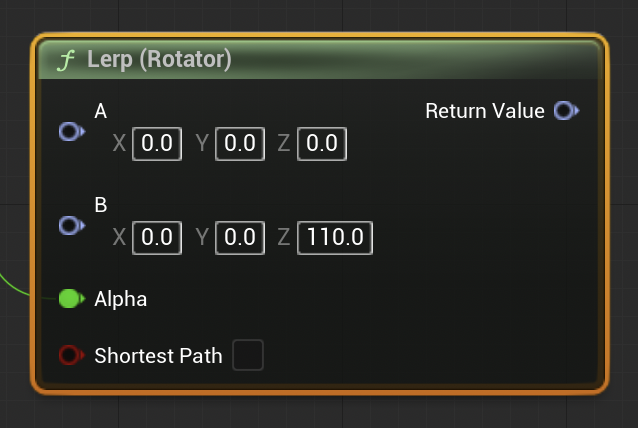Click the B pin label
The height and width of the screenshot is (428, 638).
click(x=101, y=205)
